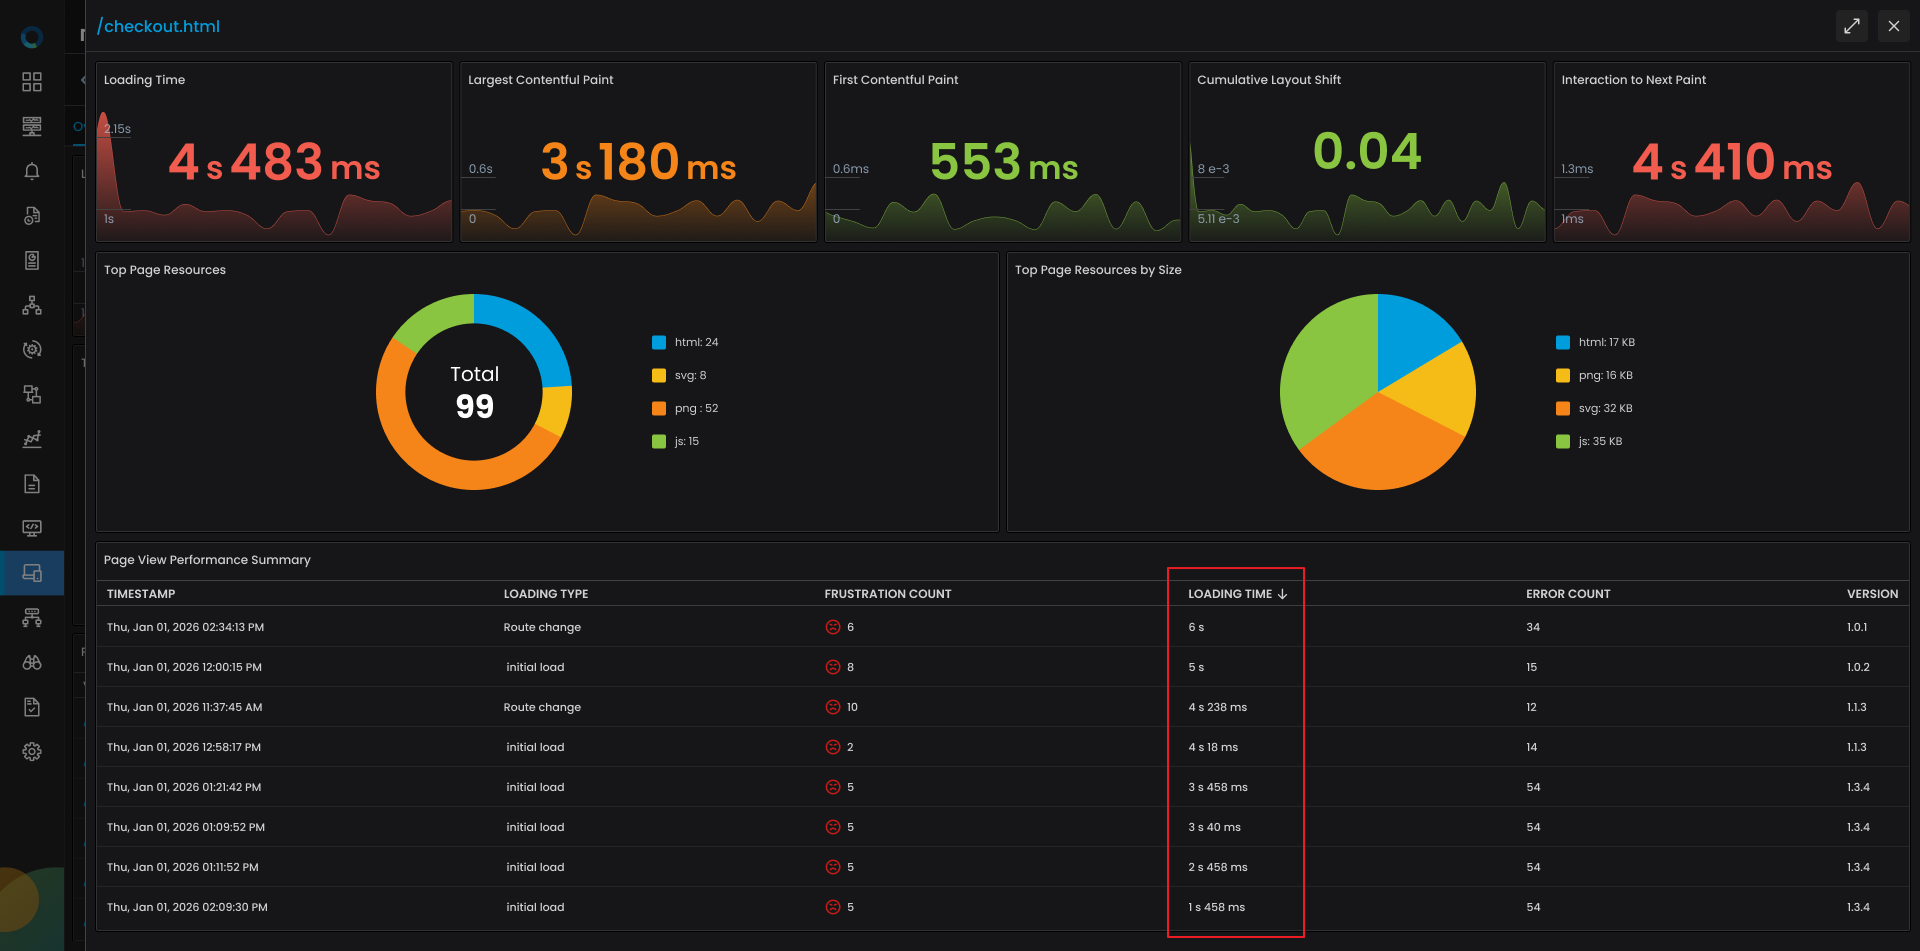The height and width of the screenshot is (951, 1920).
Task: Expand the checkout.html panel to fullscreen
Action: coord(1852,26)
